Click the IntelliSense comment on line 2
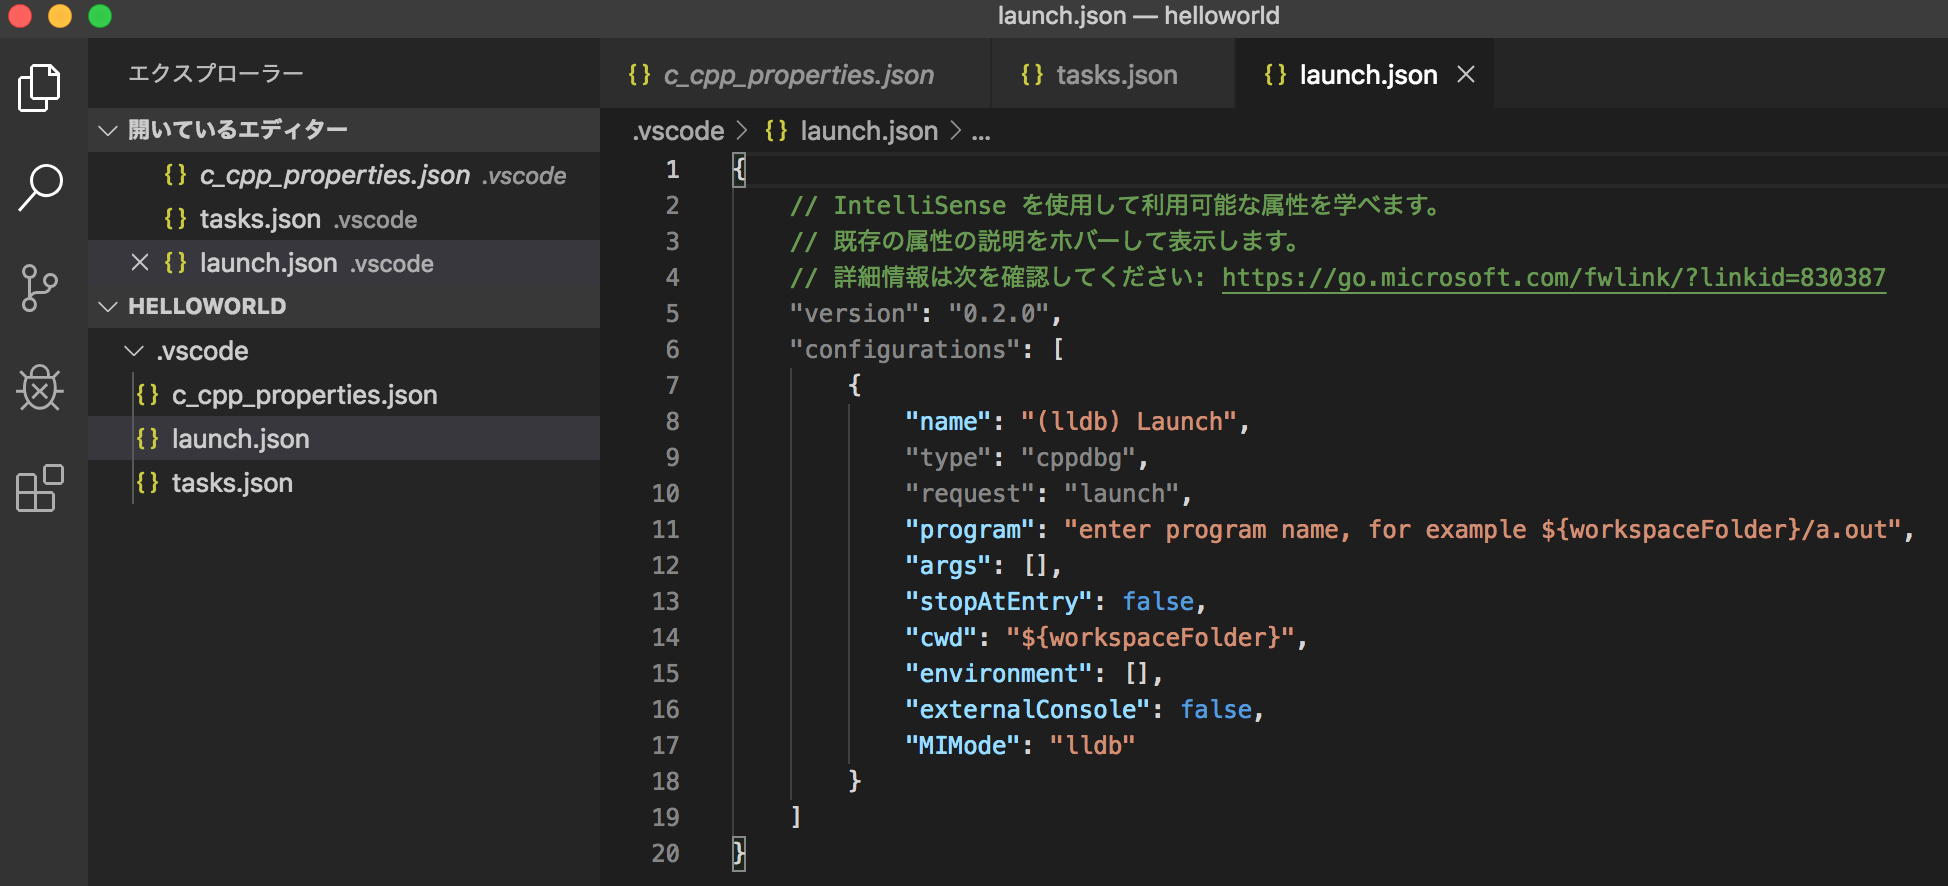This screenshot has height=886, width=1948. tap(1118, 205)
